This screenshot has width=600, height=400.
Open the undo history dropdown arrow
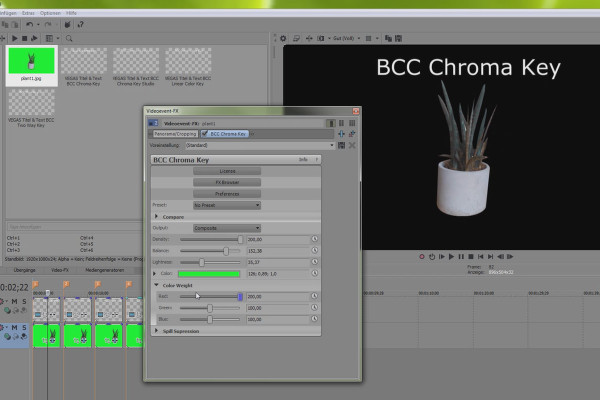tap(38, 25)
